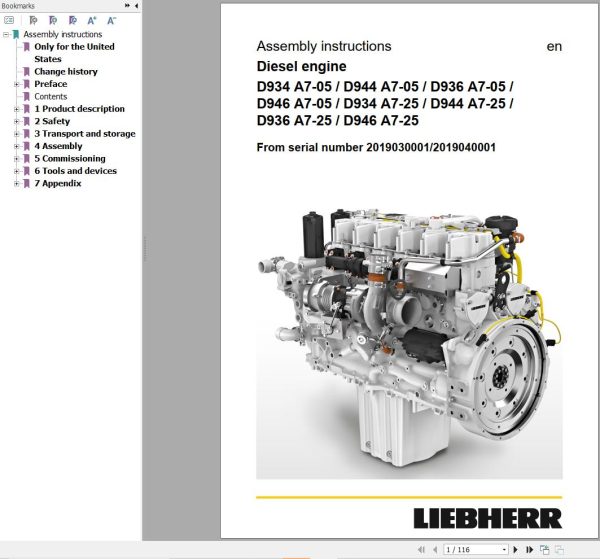
Task: Open the 7 Appendix bookmark
Action: point(58,184)
